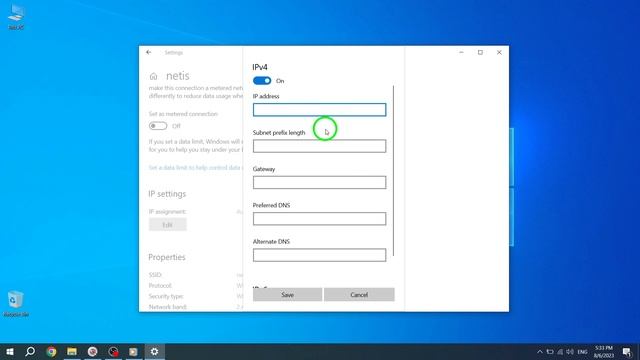
Task: Open the taskbar clock and date
Action: [604, 352]
